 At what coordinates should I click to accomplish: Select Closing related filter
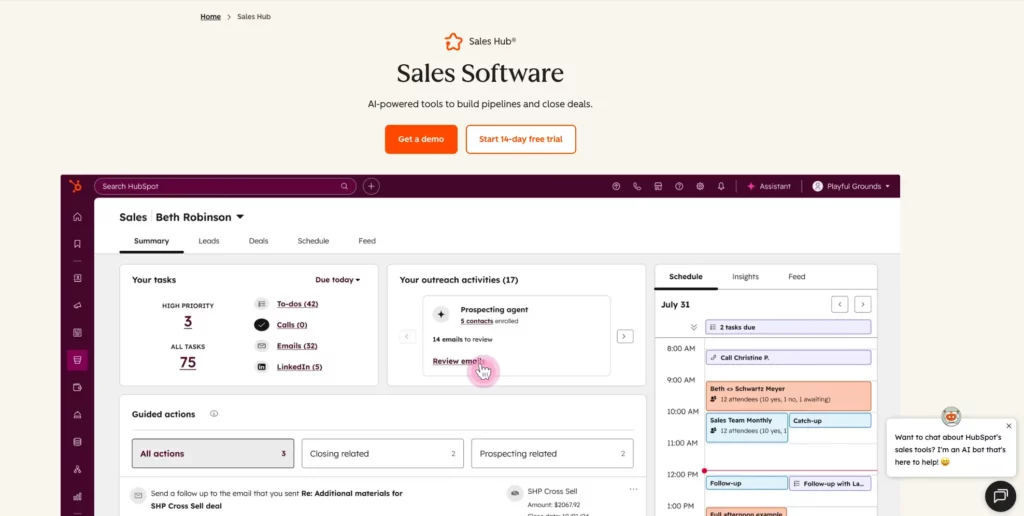point(383,453)
